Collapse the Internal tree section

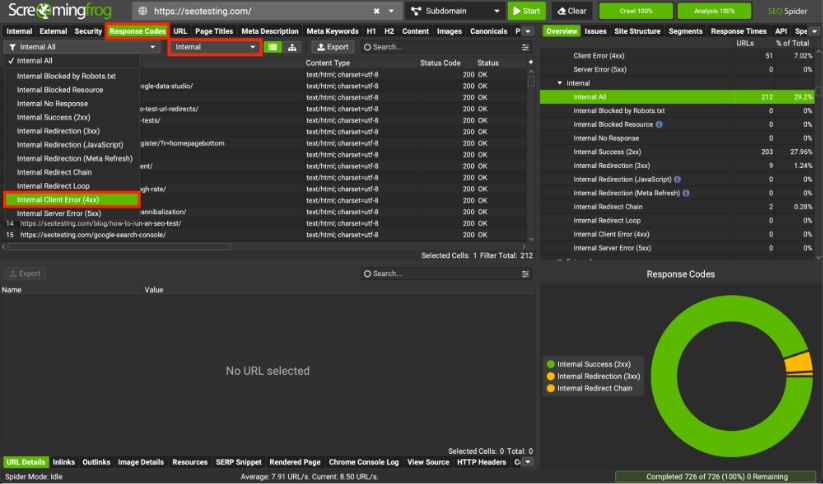(560, 83)
